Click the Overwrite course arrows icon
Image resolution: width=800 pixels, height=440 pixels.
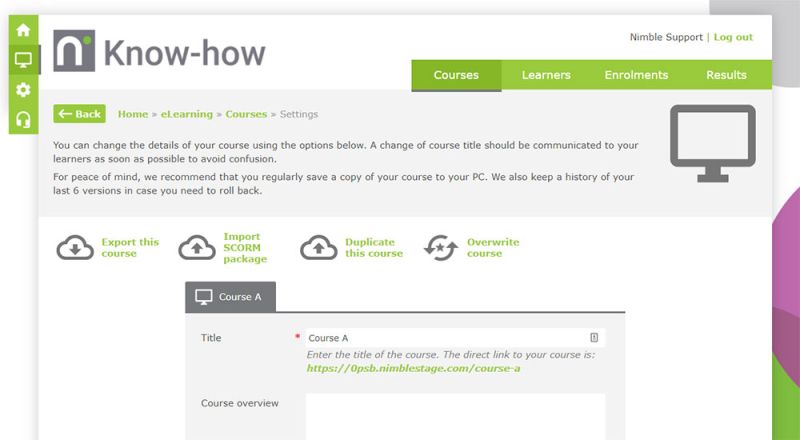(x=441, y=248)
